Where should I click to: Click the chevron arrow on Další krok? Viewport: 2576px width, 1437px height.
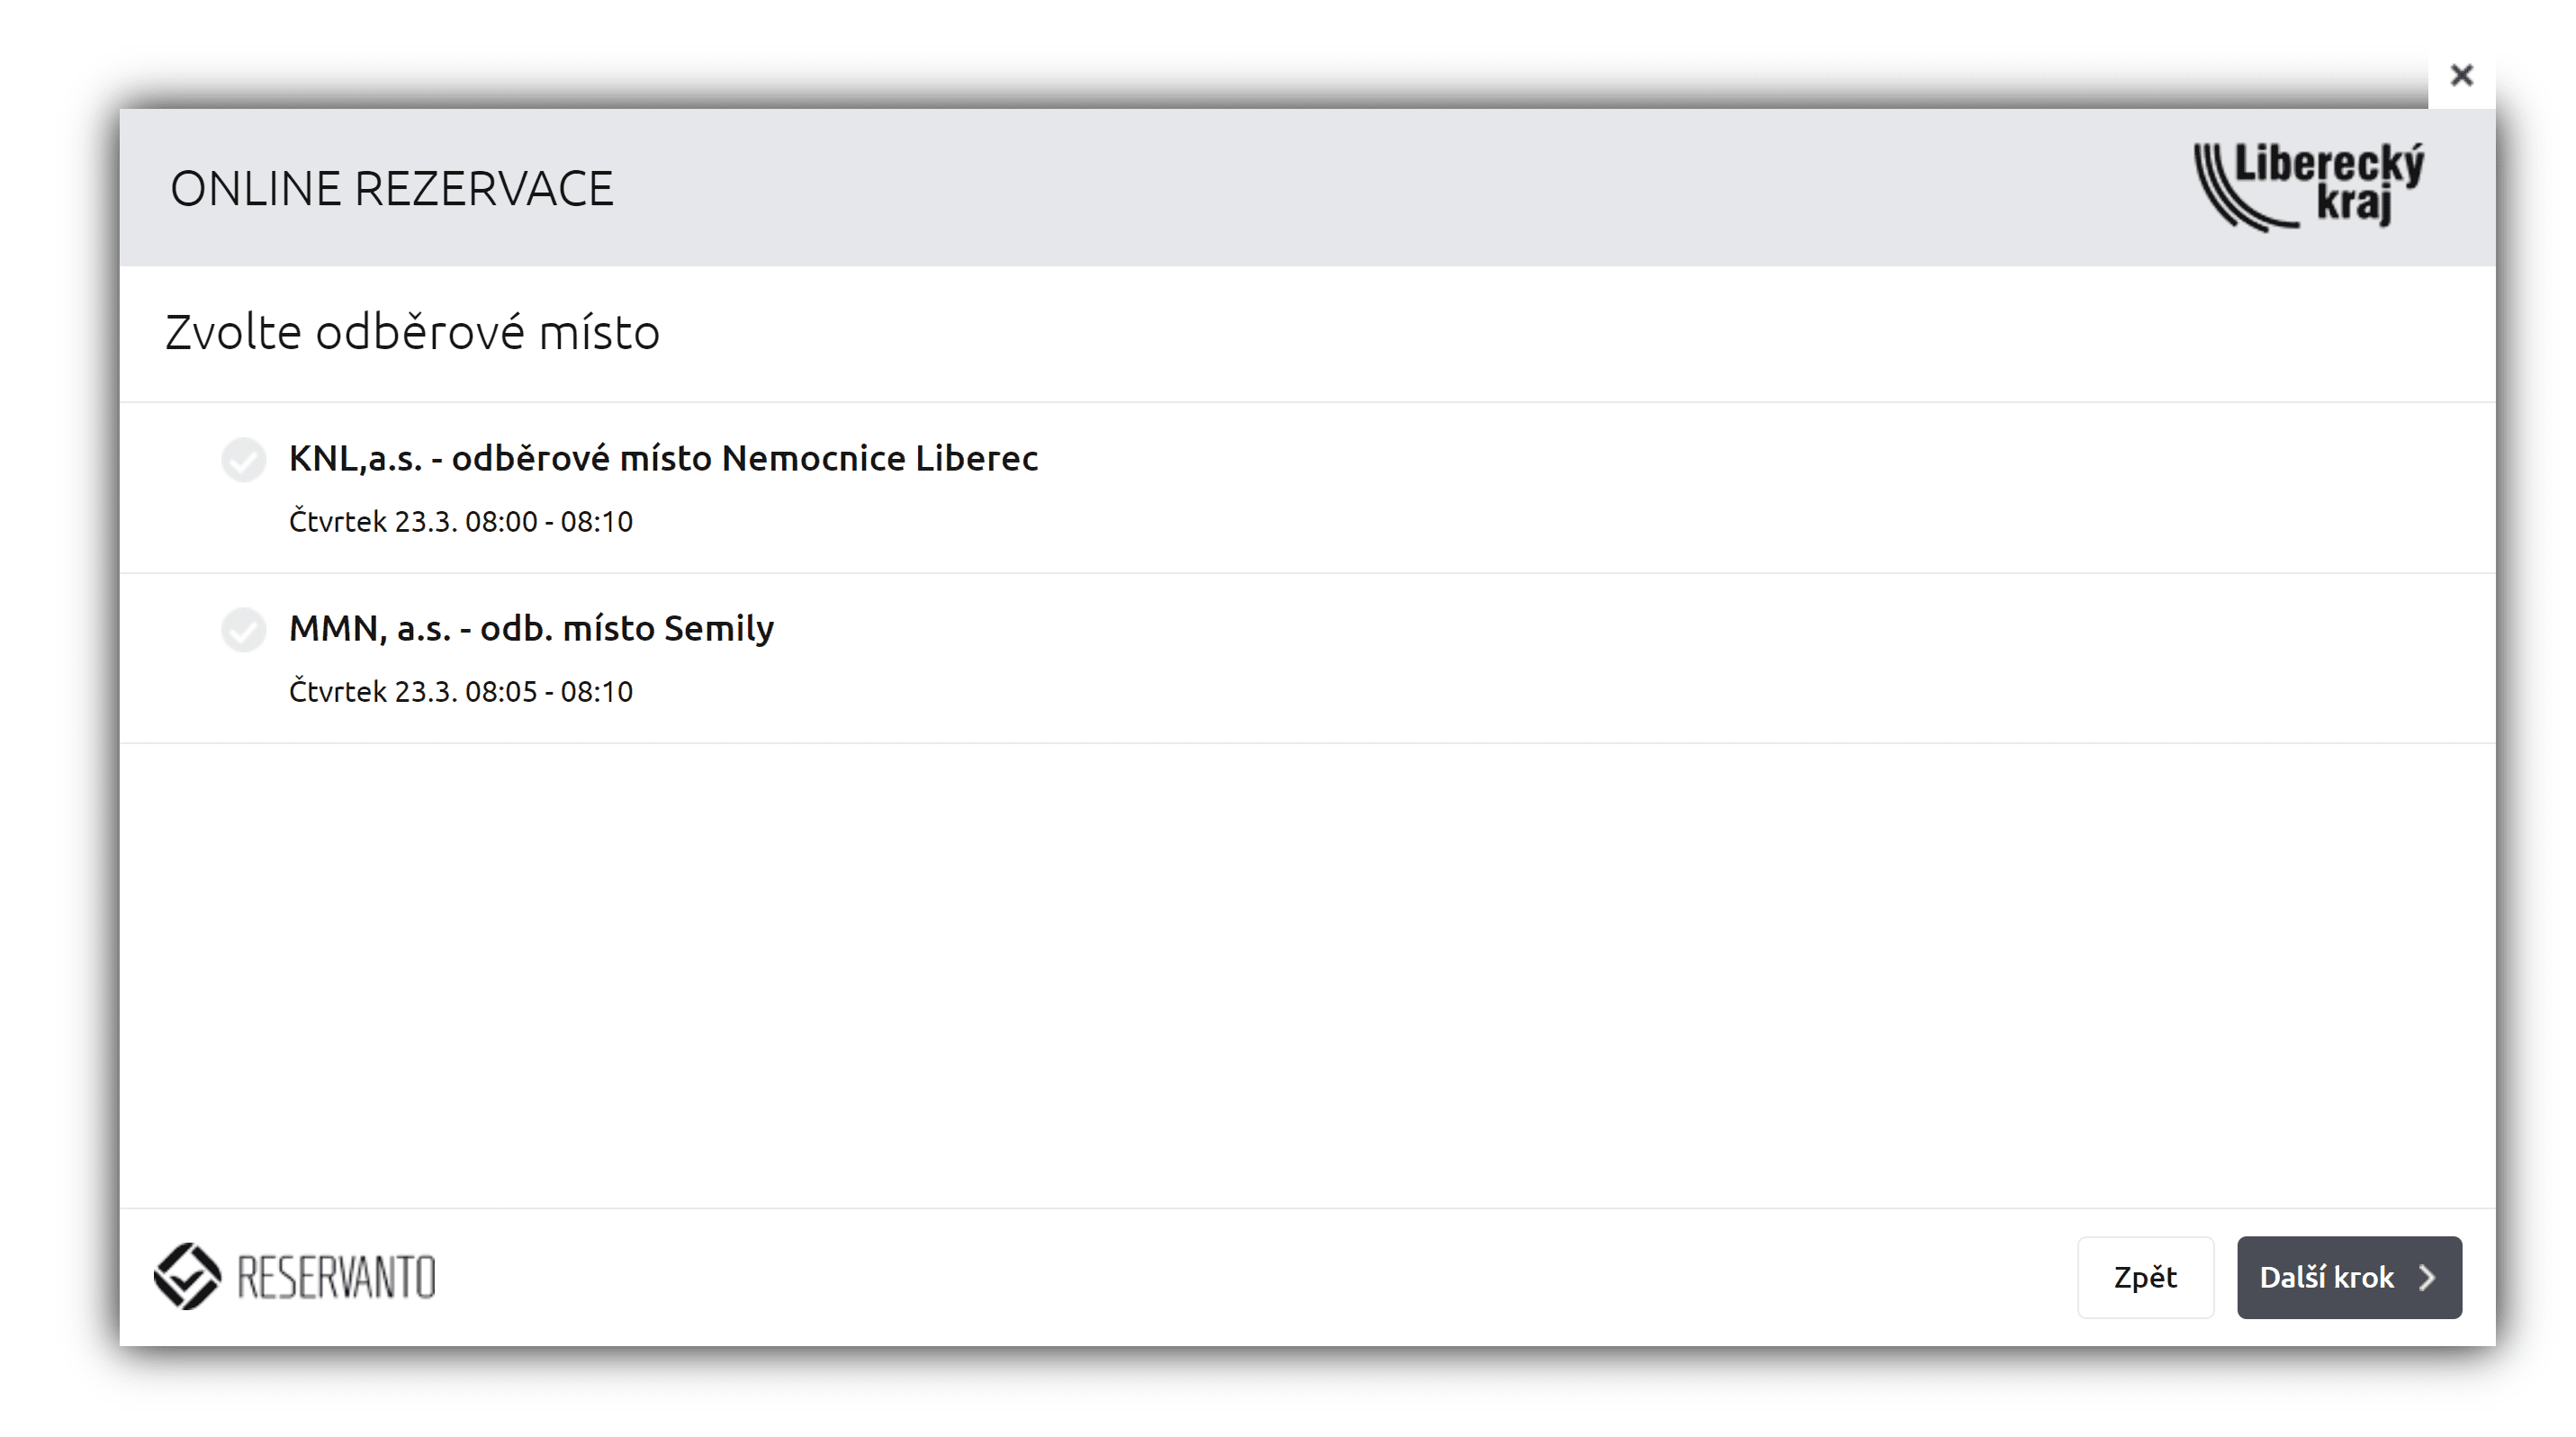click(x=2427, y=1277)
